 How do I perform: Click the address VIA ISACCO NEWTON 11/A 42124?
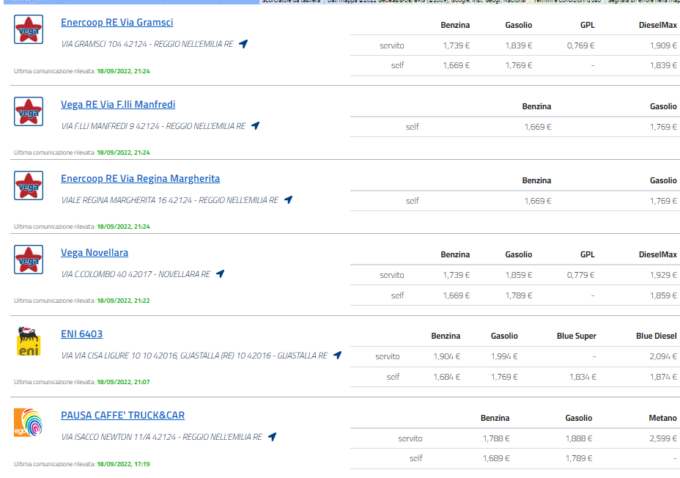[161, 437]
